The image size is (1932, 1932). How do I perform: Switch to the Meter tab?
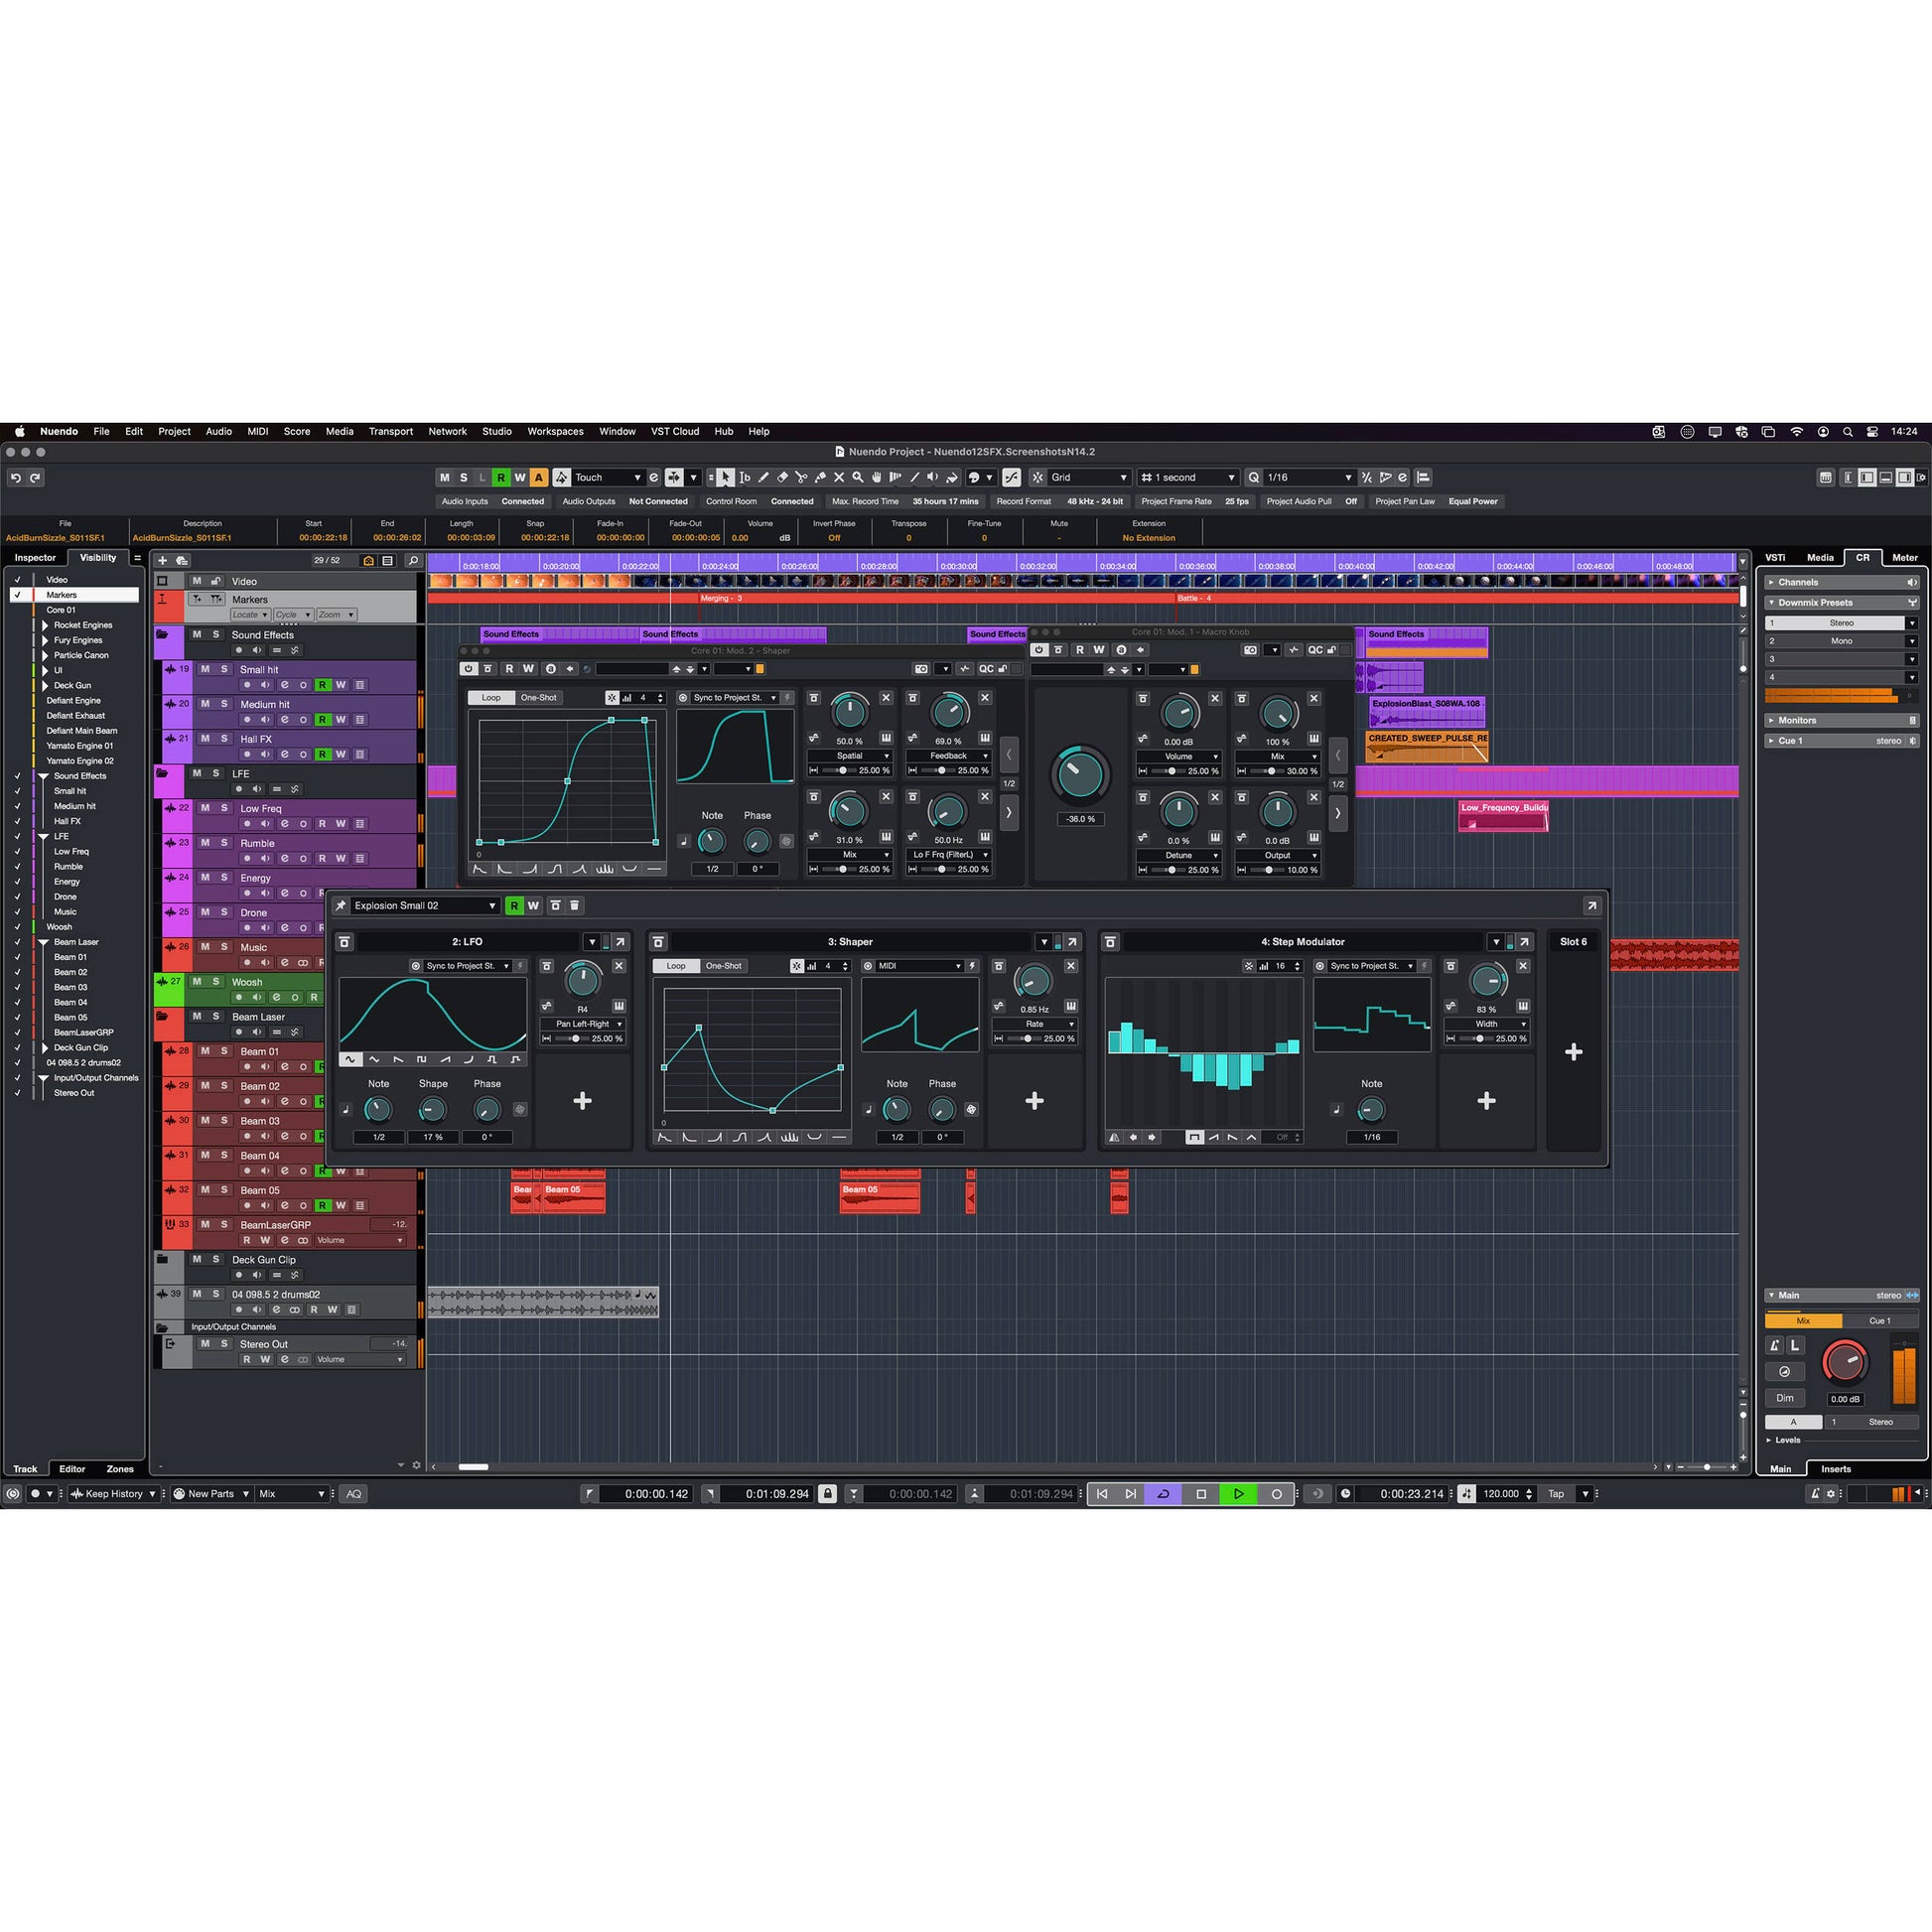(x=1904, y=558)
